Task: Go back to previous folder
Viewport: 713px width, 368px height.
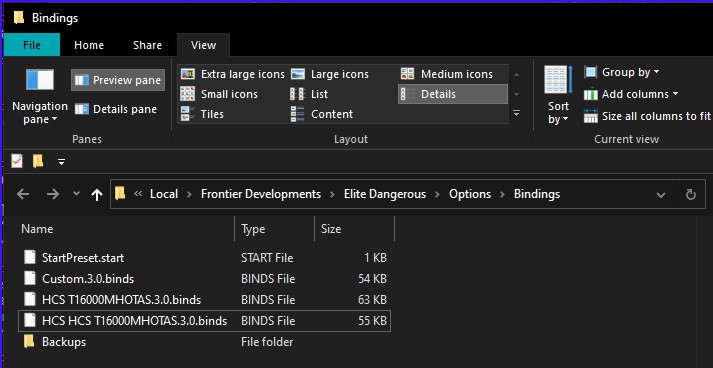Action: [23, 195]
